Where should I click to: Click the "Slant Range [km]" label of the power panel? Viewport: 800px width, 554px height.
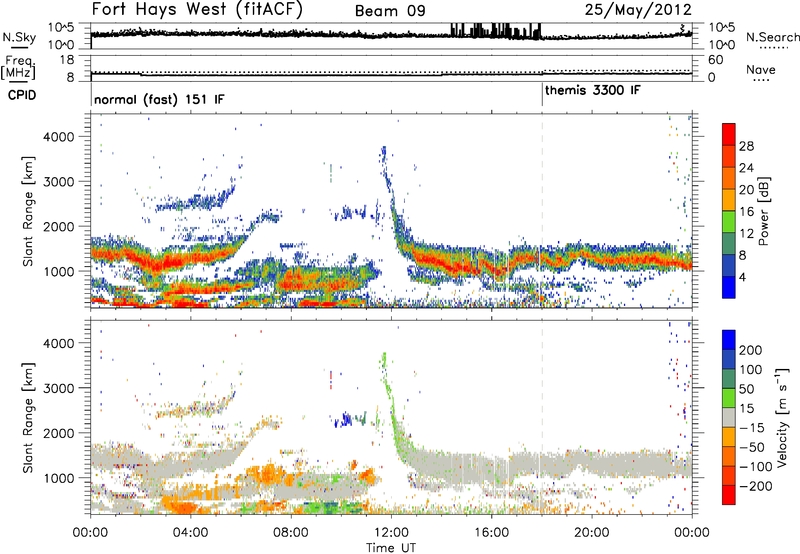[28, 211]
